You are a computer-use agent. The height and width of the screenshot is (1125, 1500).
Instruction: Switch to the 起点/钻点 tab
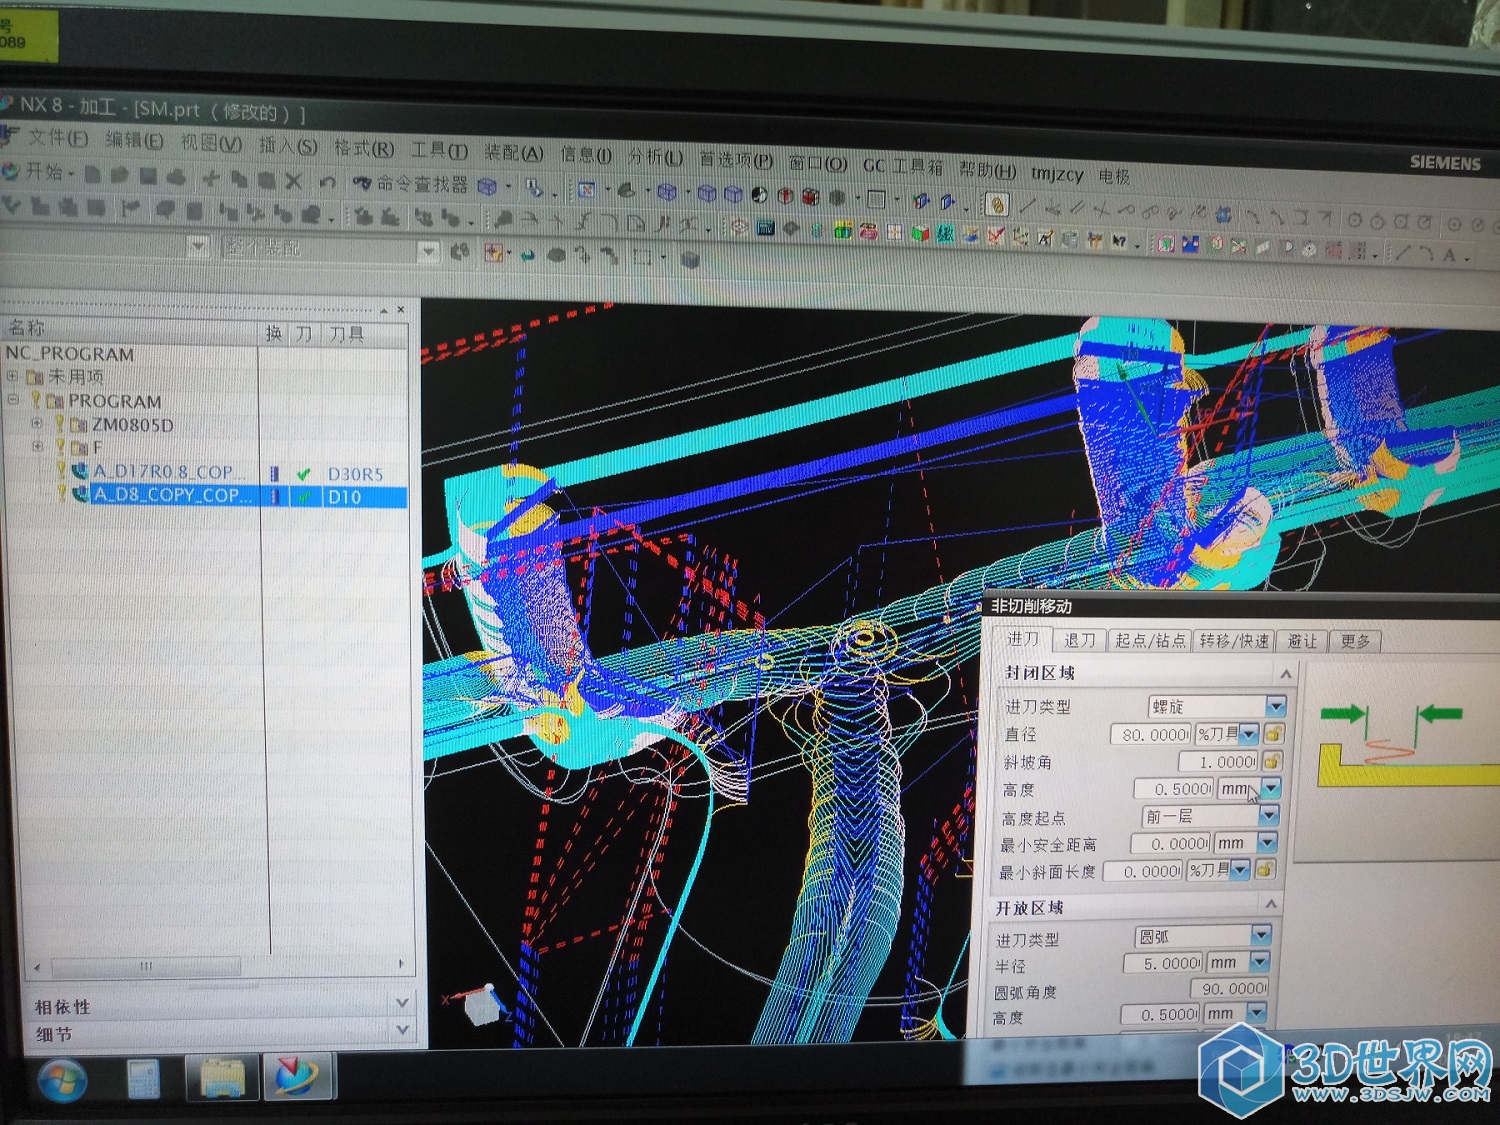click(1150, 640)
